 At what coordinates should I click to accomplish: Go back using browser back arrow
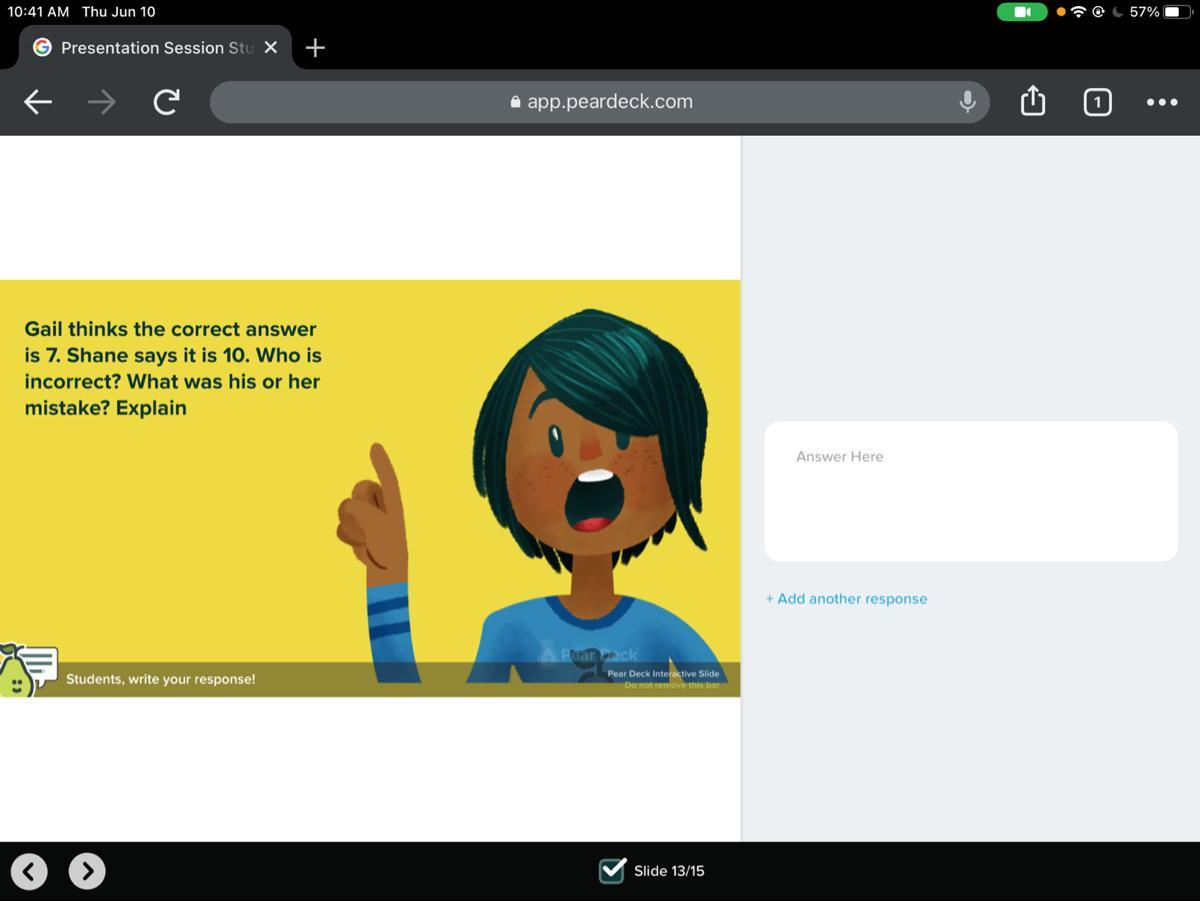(x=38, y=101)
